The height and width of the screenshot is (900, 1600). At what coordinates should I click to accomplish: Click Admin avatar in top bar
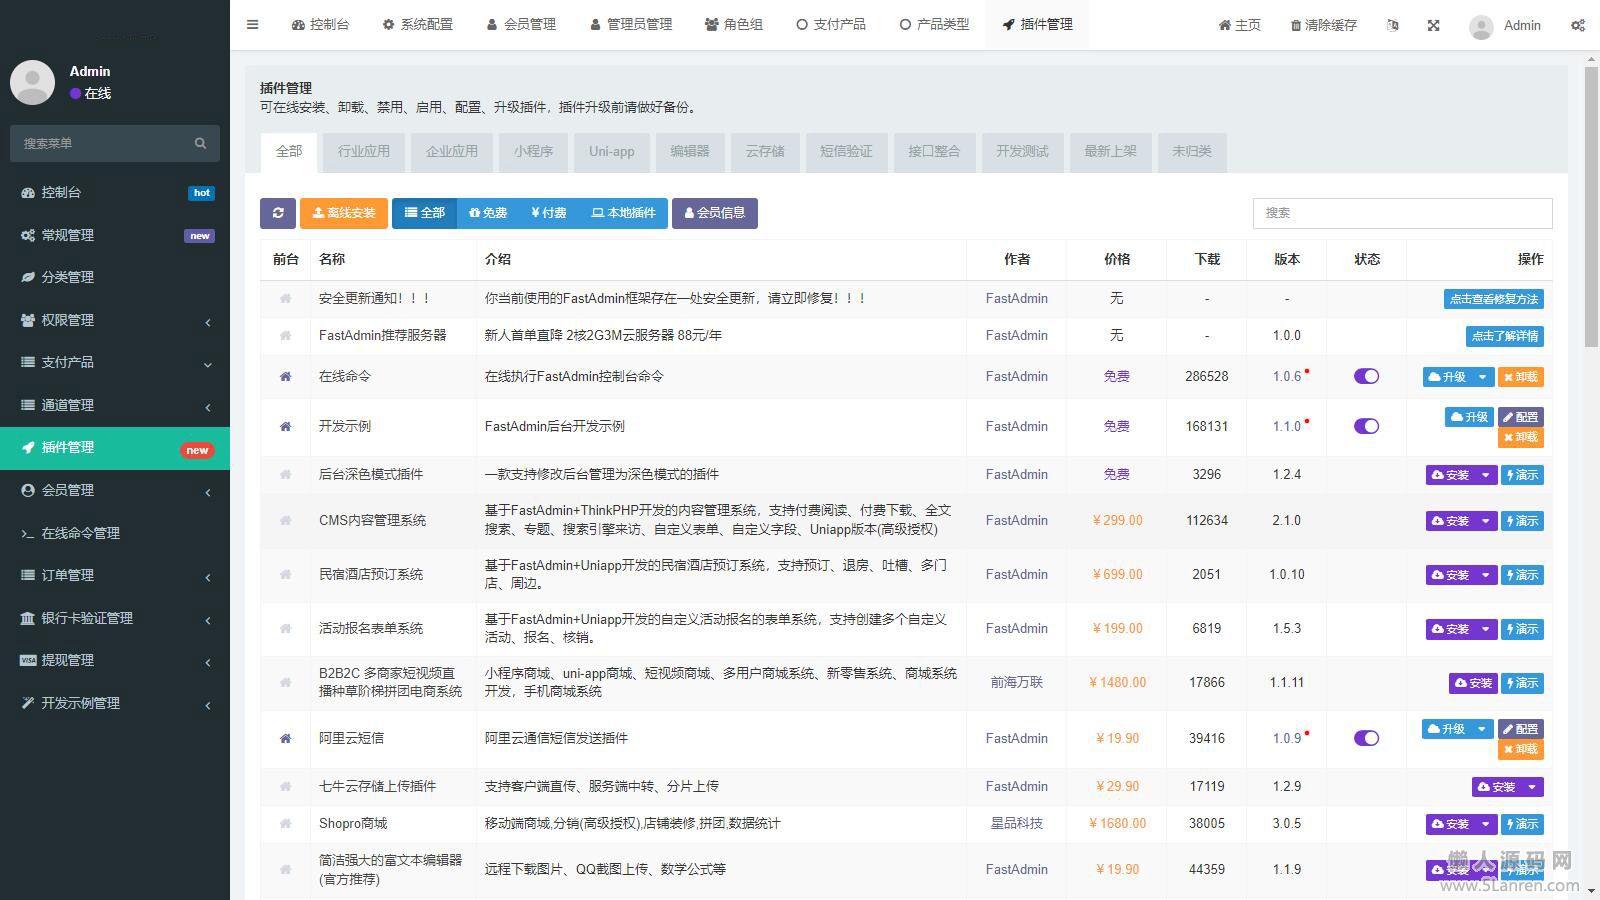pyautogui.click(x=1481, y=26)
